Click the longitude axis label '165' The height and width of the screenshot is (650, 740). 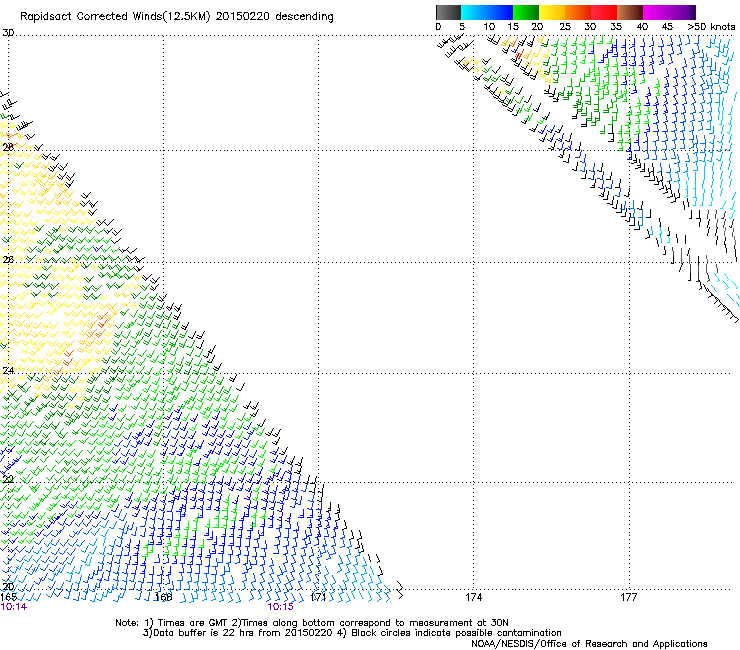(x=8, y=597)
